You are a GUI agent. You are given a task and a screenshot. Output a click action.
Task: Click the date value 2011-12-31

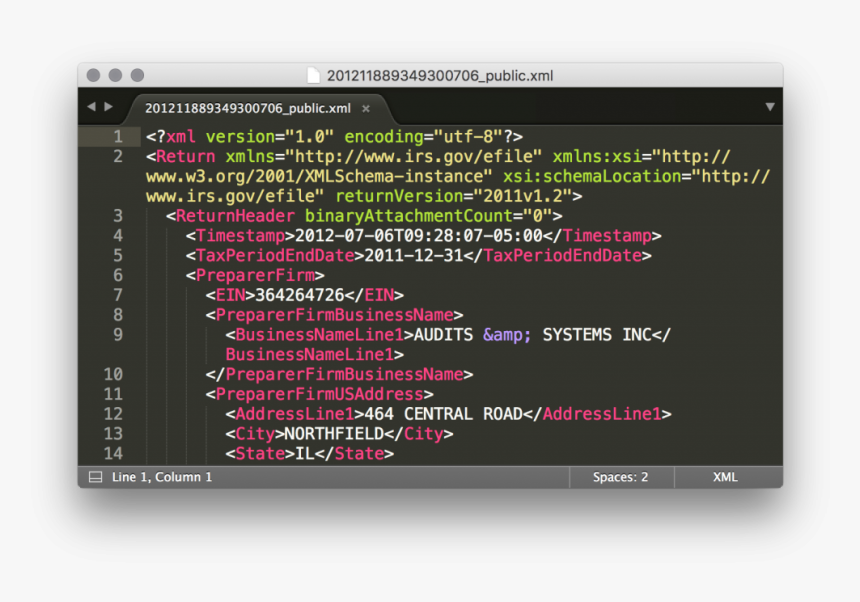coord(414,255)
